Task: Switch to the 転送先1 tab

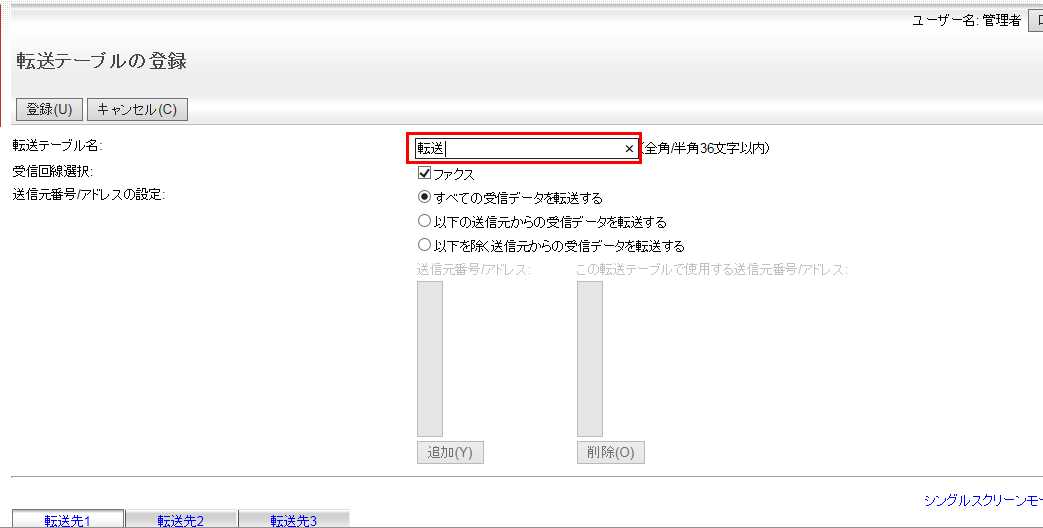Action: point(68,520)
